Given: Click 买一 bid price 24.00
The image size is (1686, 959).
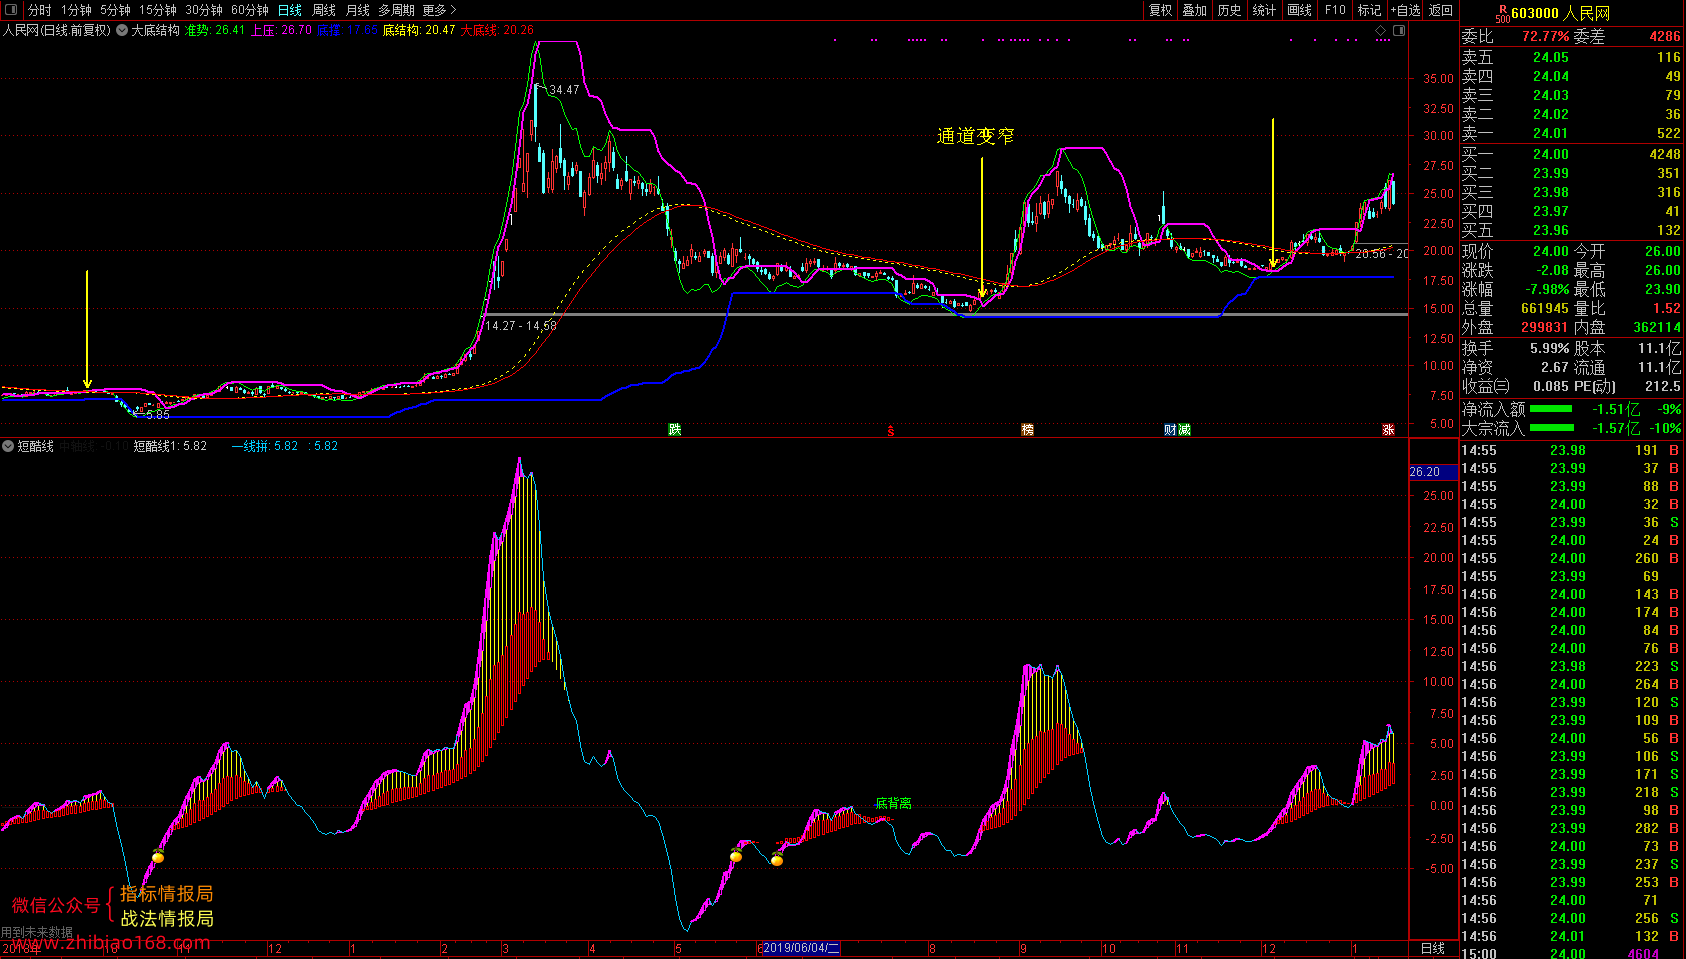Looking at the screenshot, I should pyautogui.click(x=1551, y=155).
